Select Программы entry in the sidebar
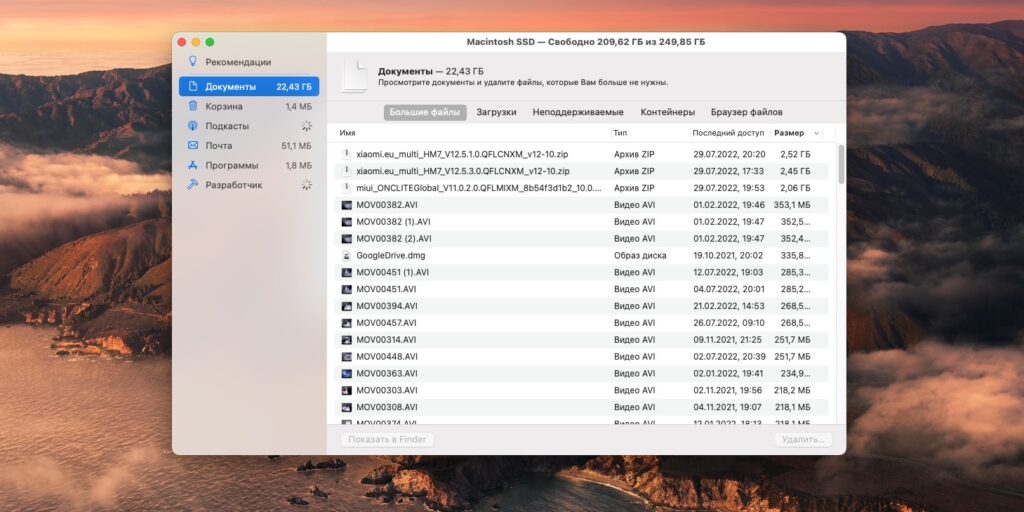Image resolution: width=1024 pixels, height=512 pixels. coord(249,165)
